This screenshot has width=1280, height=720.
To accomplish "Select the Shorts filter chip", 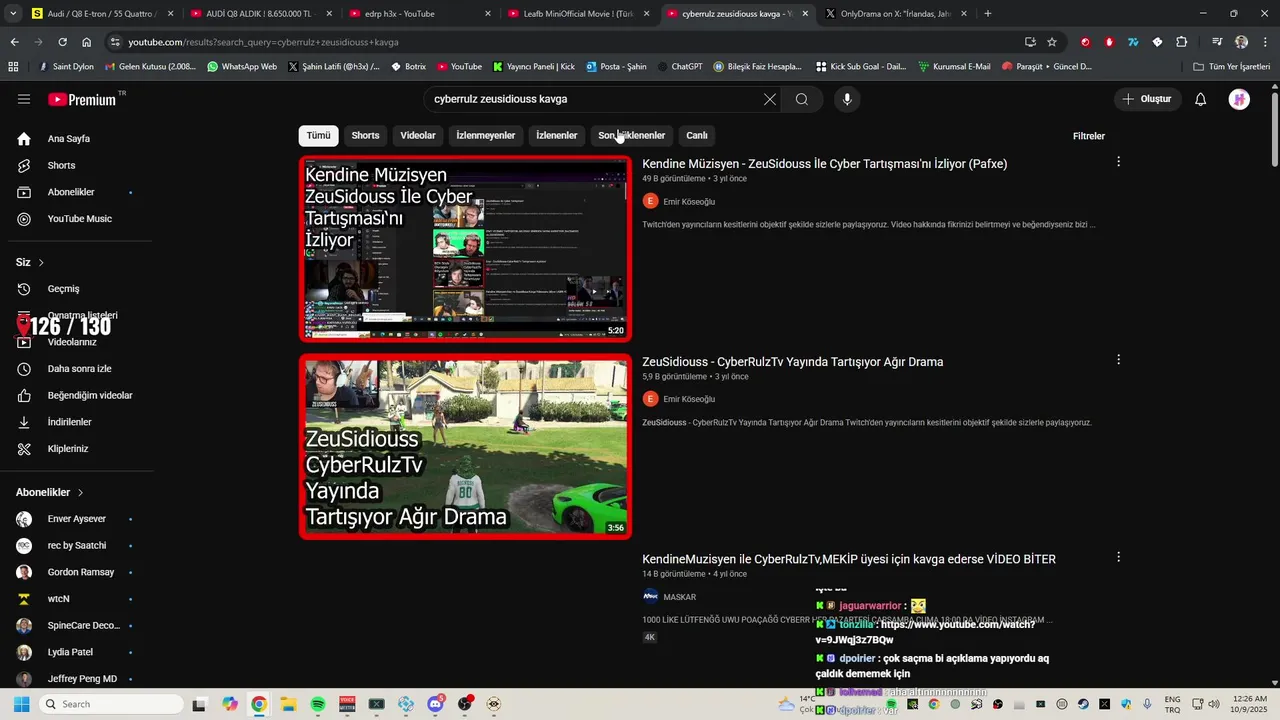I will click(x=365, y=135).
